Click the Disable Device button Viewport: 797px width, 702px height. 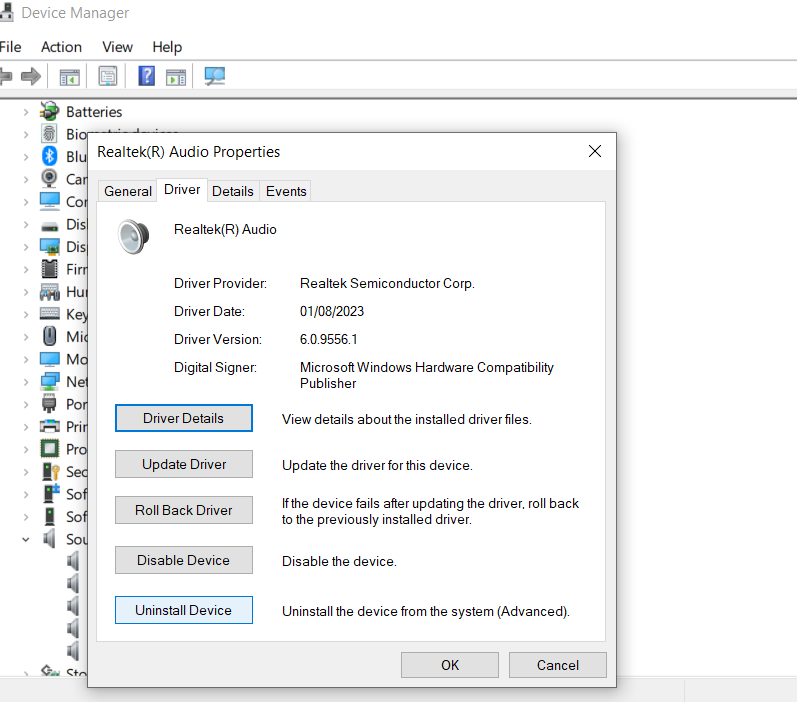183,560
